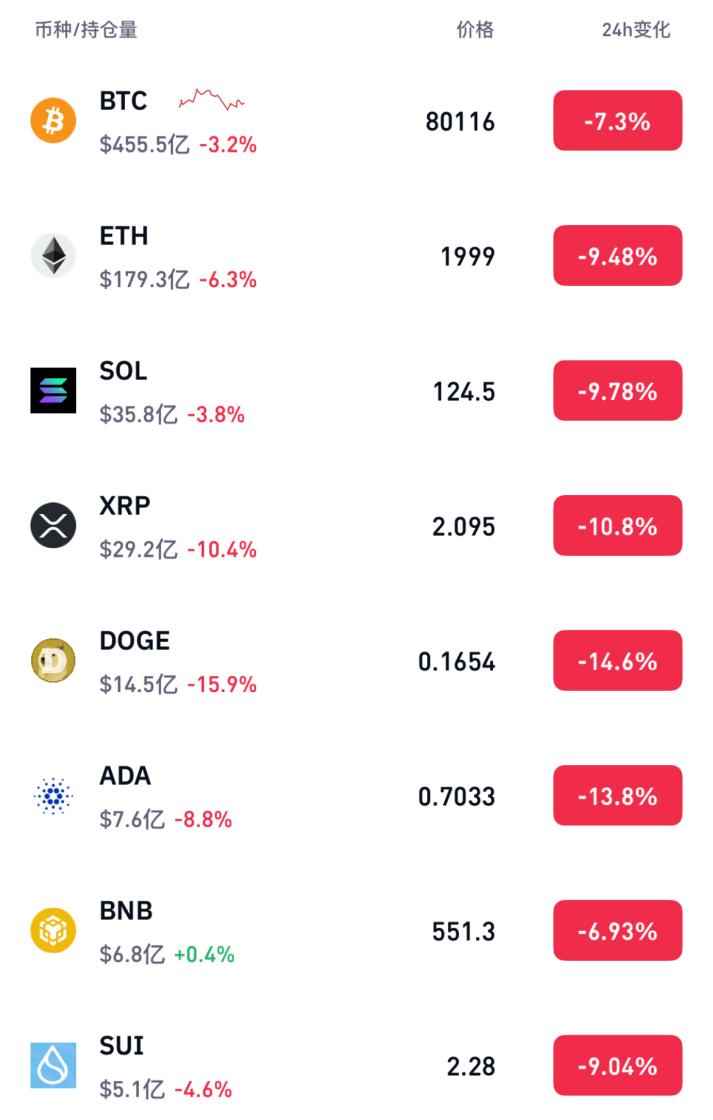Open the BTC mini price sparkline
This screenshot has width=713, height=1120.
211,100
